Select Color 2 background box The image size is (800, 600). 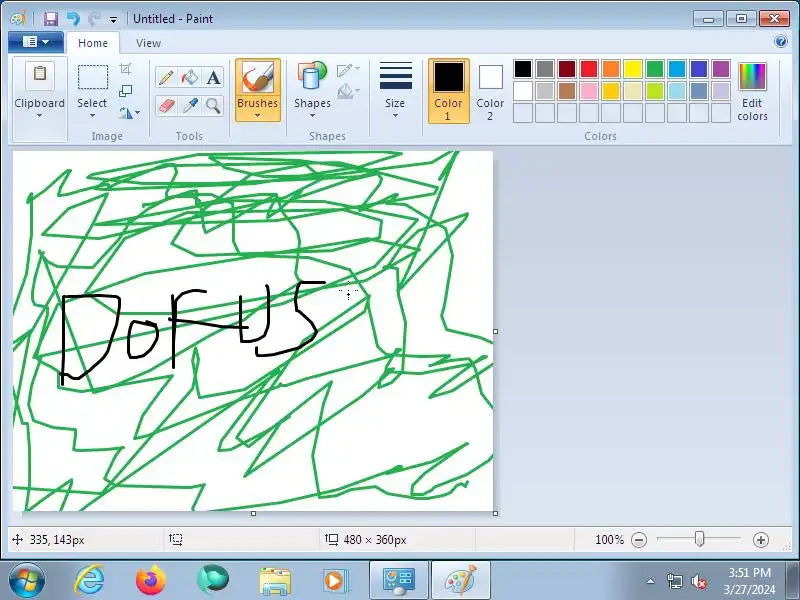490,91
